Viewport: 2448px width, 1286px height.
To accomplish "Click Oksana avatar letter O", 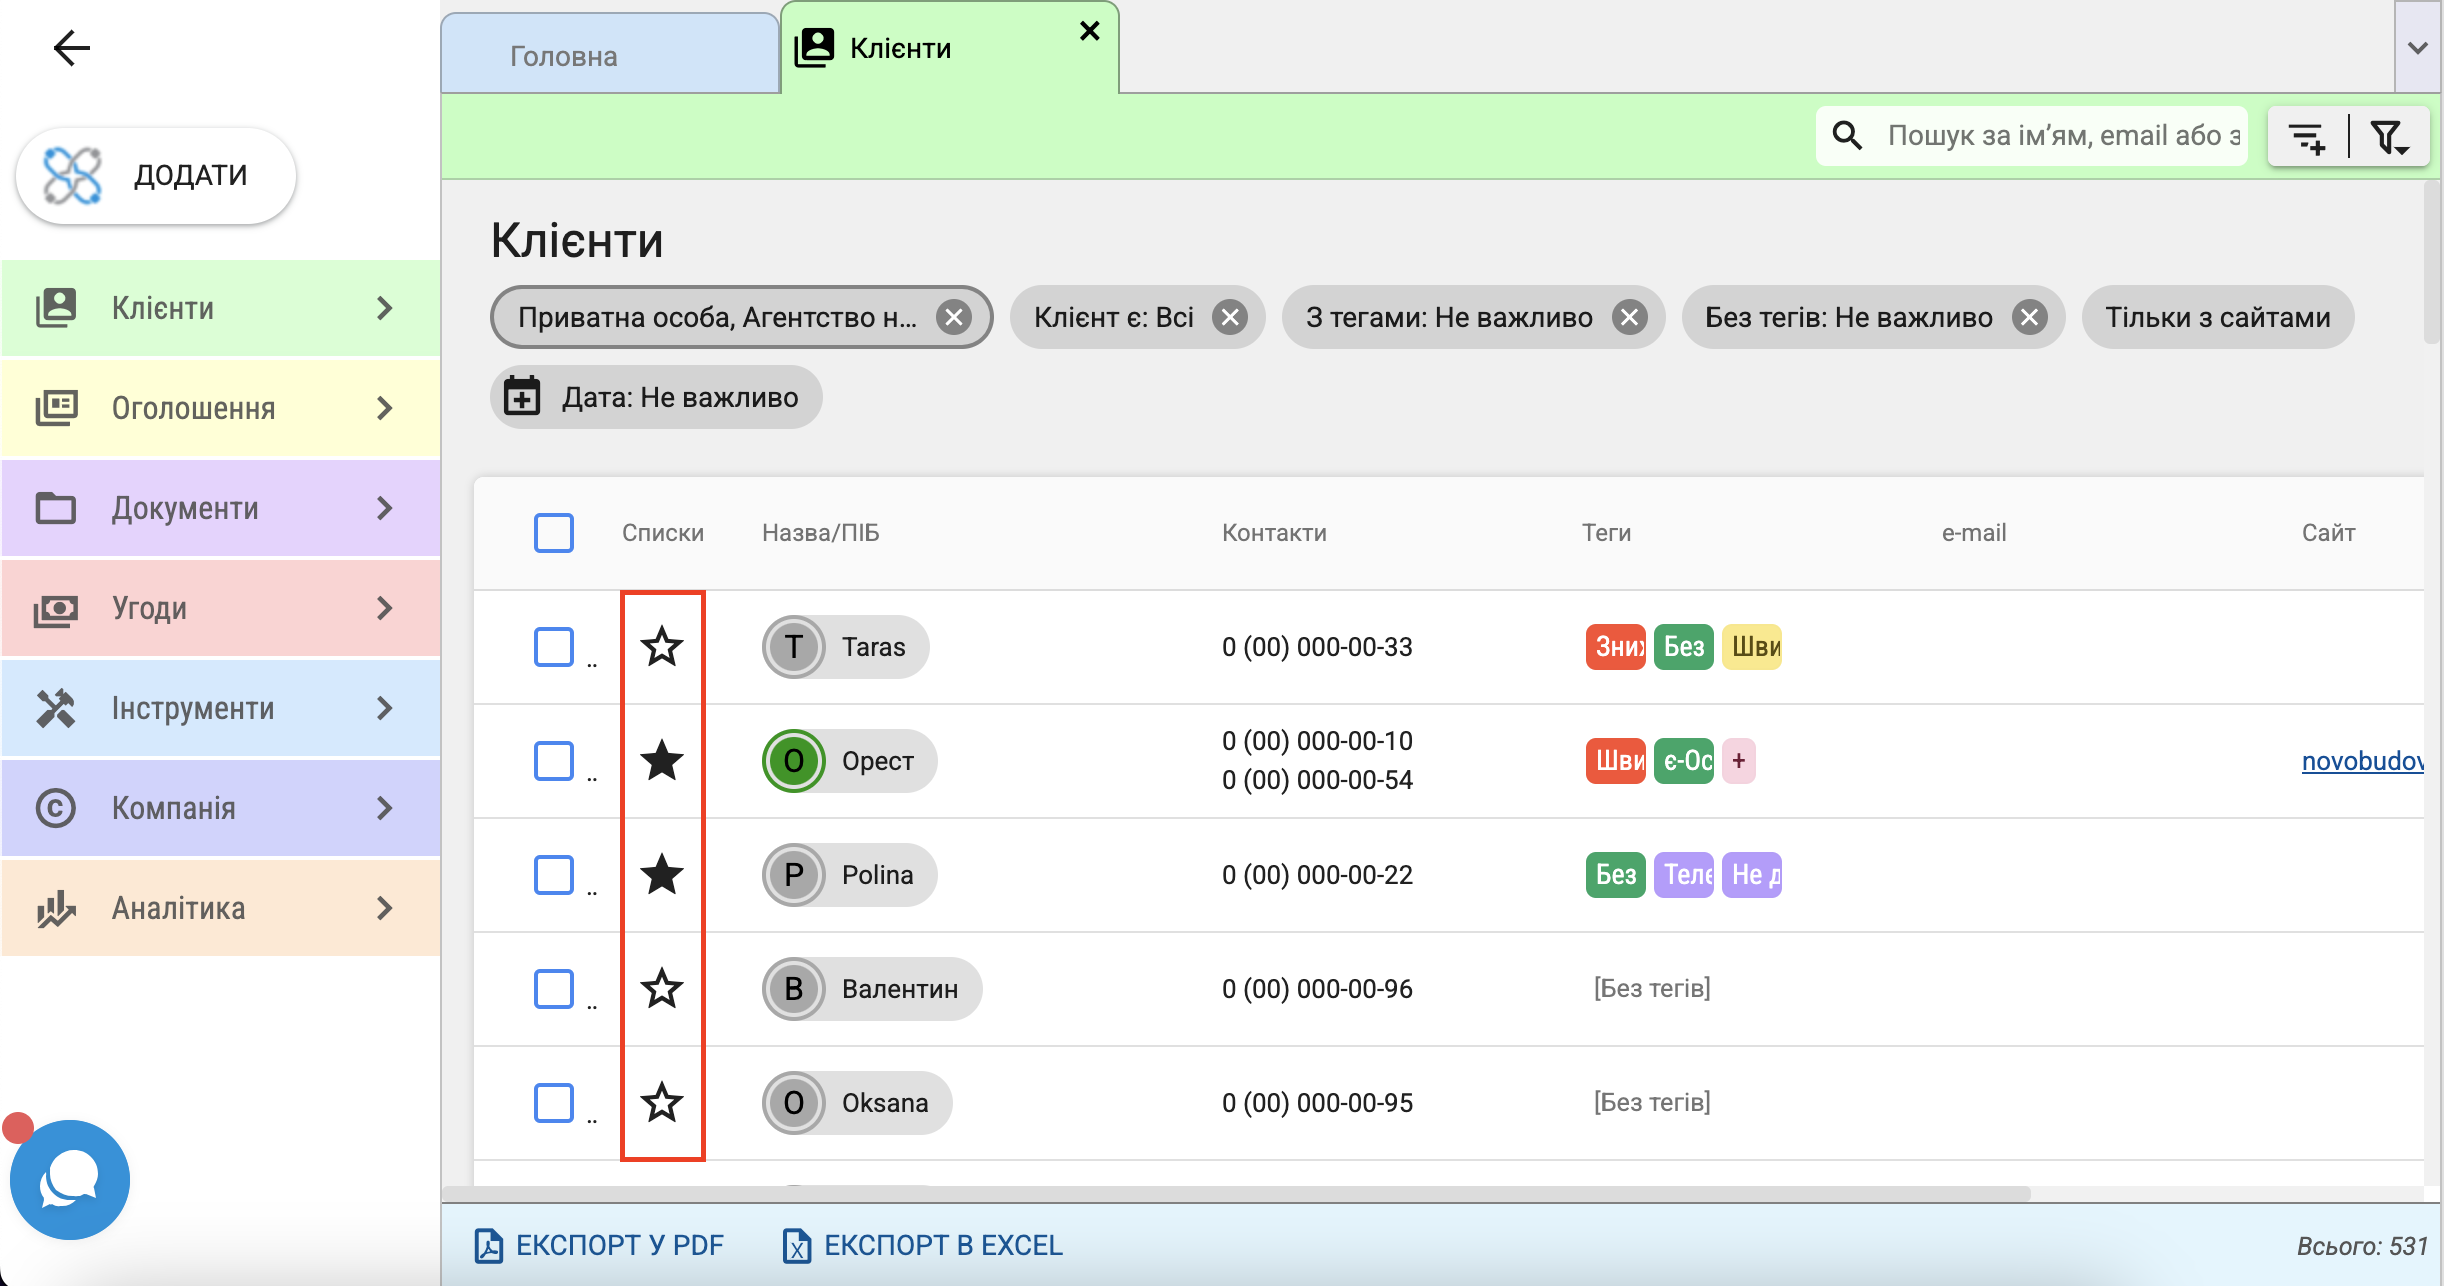I will 794,1103.
